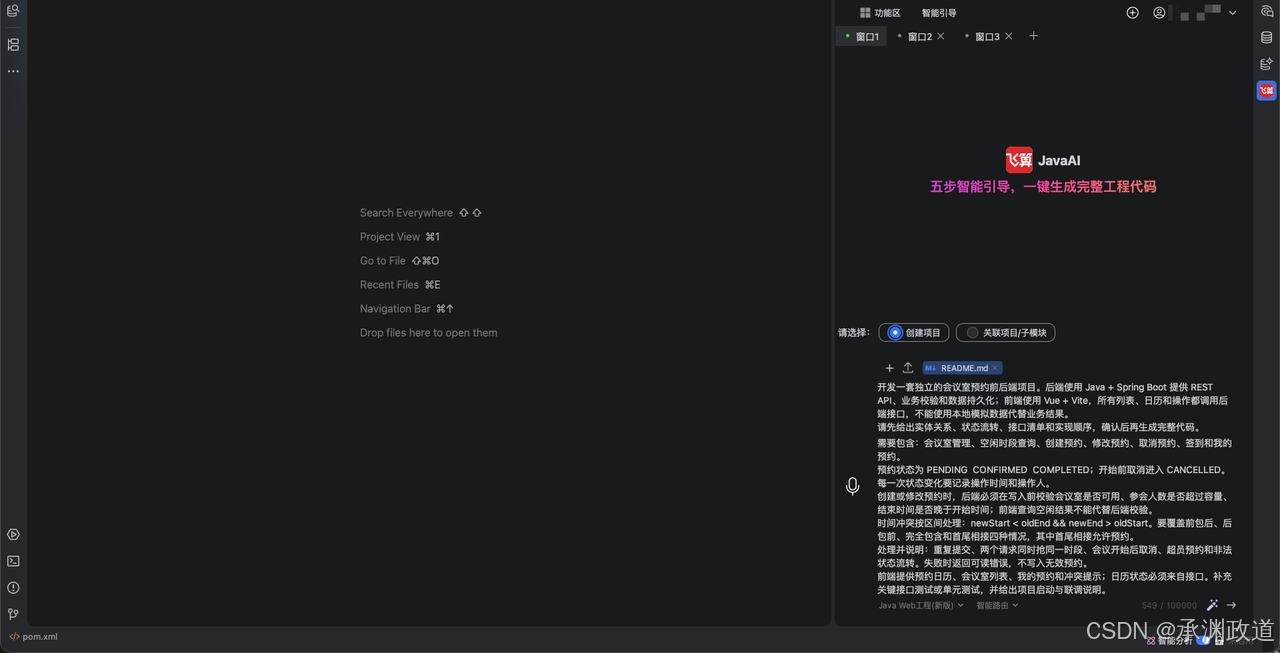Open the AI database assistant icon
The image size is (1280, 653).
click(x=1267, y=64)
